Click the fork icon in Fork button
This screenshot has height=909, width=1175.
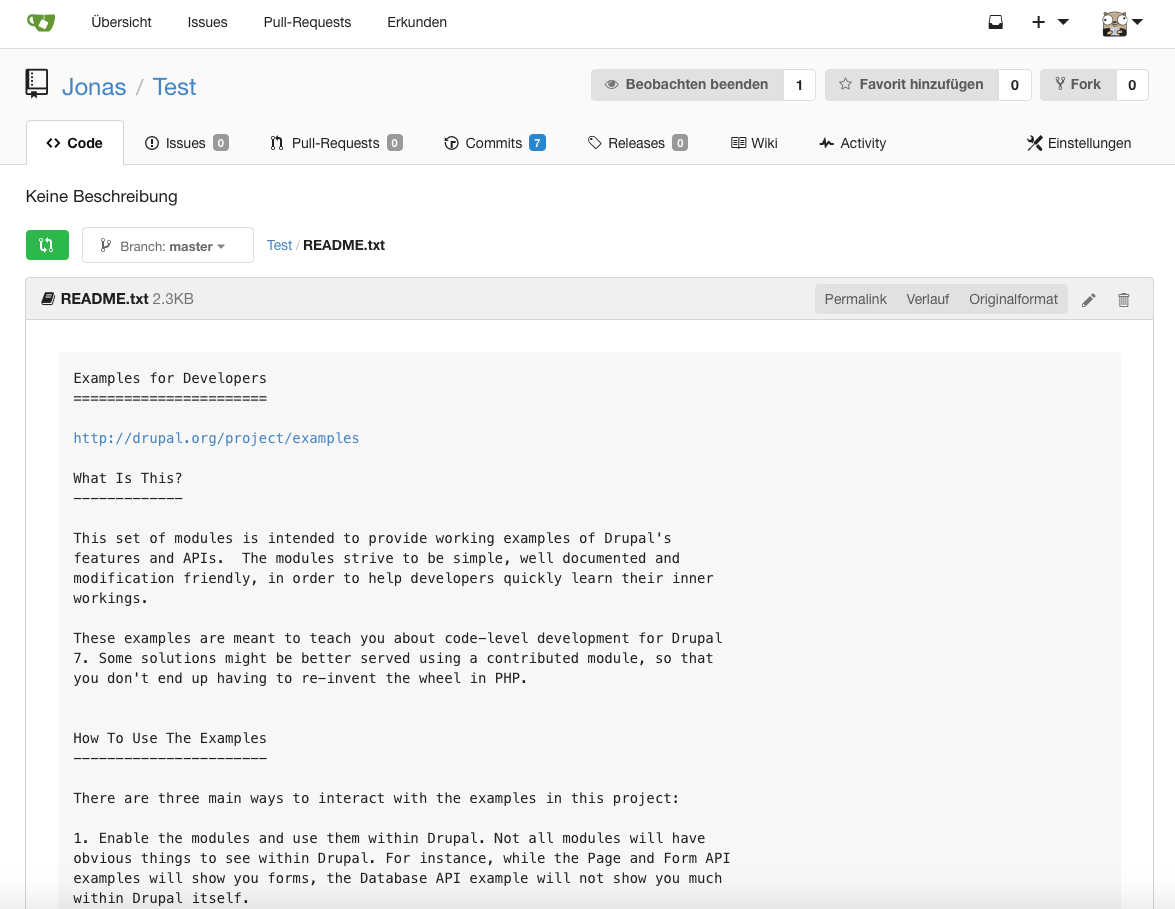1060,84
